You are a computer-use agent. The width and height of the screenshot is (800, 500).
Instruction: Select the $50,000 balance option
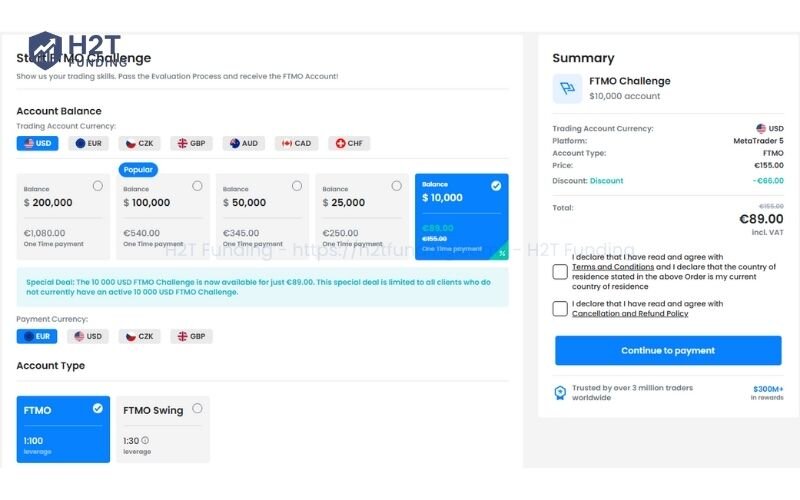pos(262,217)
